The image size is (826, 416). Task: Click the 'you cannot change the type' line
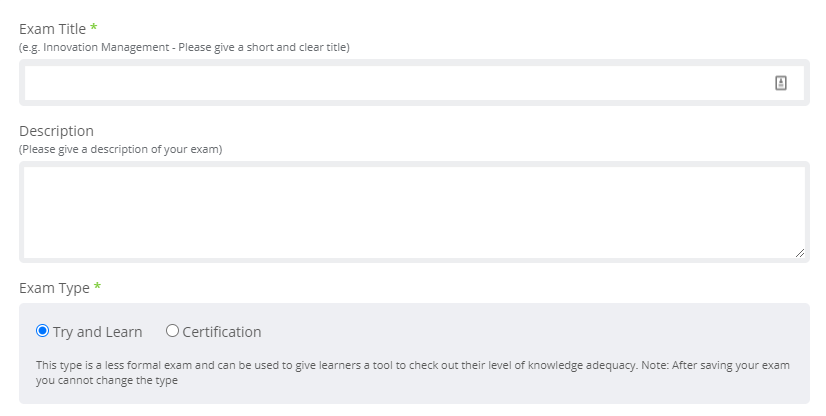coord(107,381)
